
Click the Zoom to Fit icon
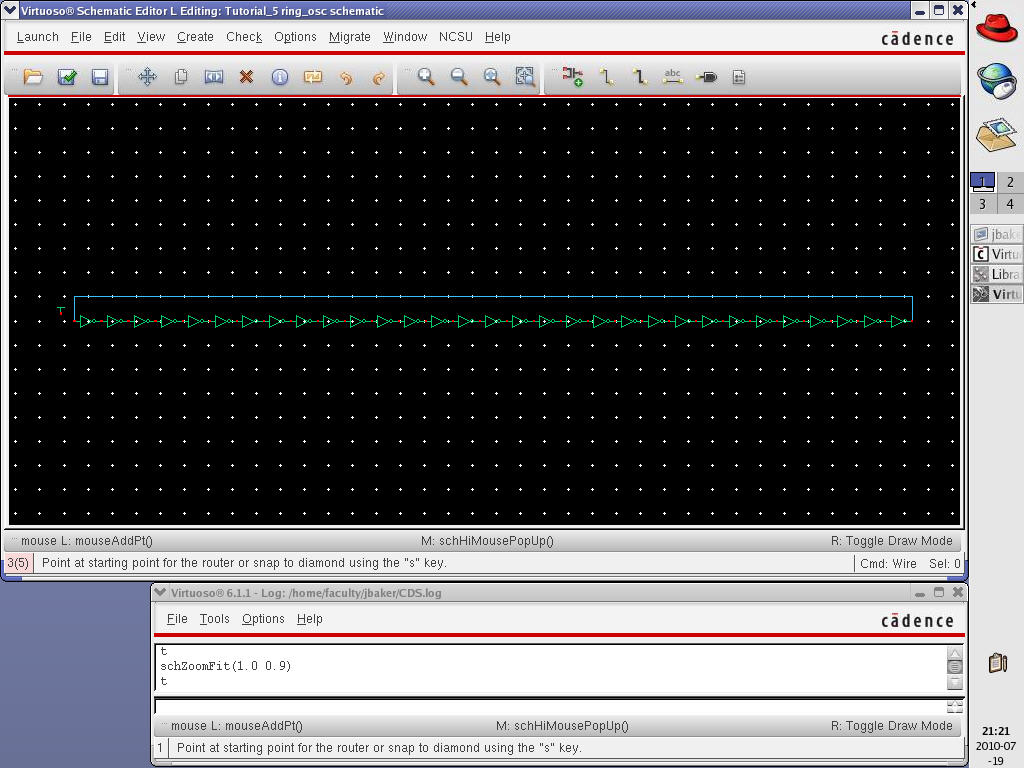(x=525, y=77)
